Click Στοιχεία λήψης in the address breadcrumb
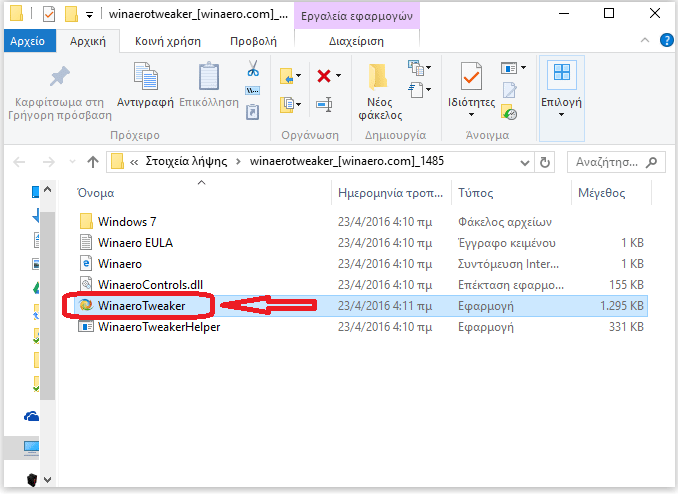This screenshot has width=678, height=494. click(186, 161)
